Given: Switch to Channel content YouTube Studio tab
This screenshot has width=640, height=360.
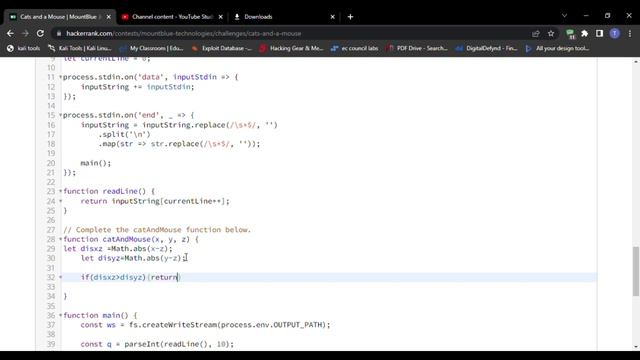Looking at the screenshot, I should pos(172,17).
